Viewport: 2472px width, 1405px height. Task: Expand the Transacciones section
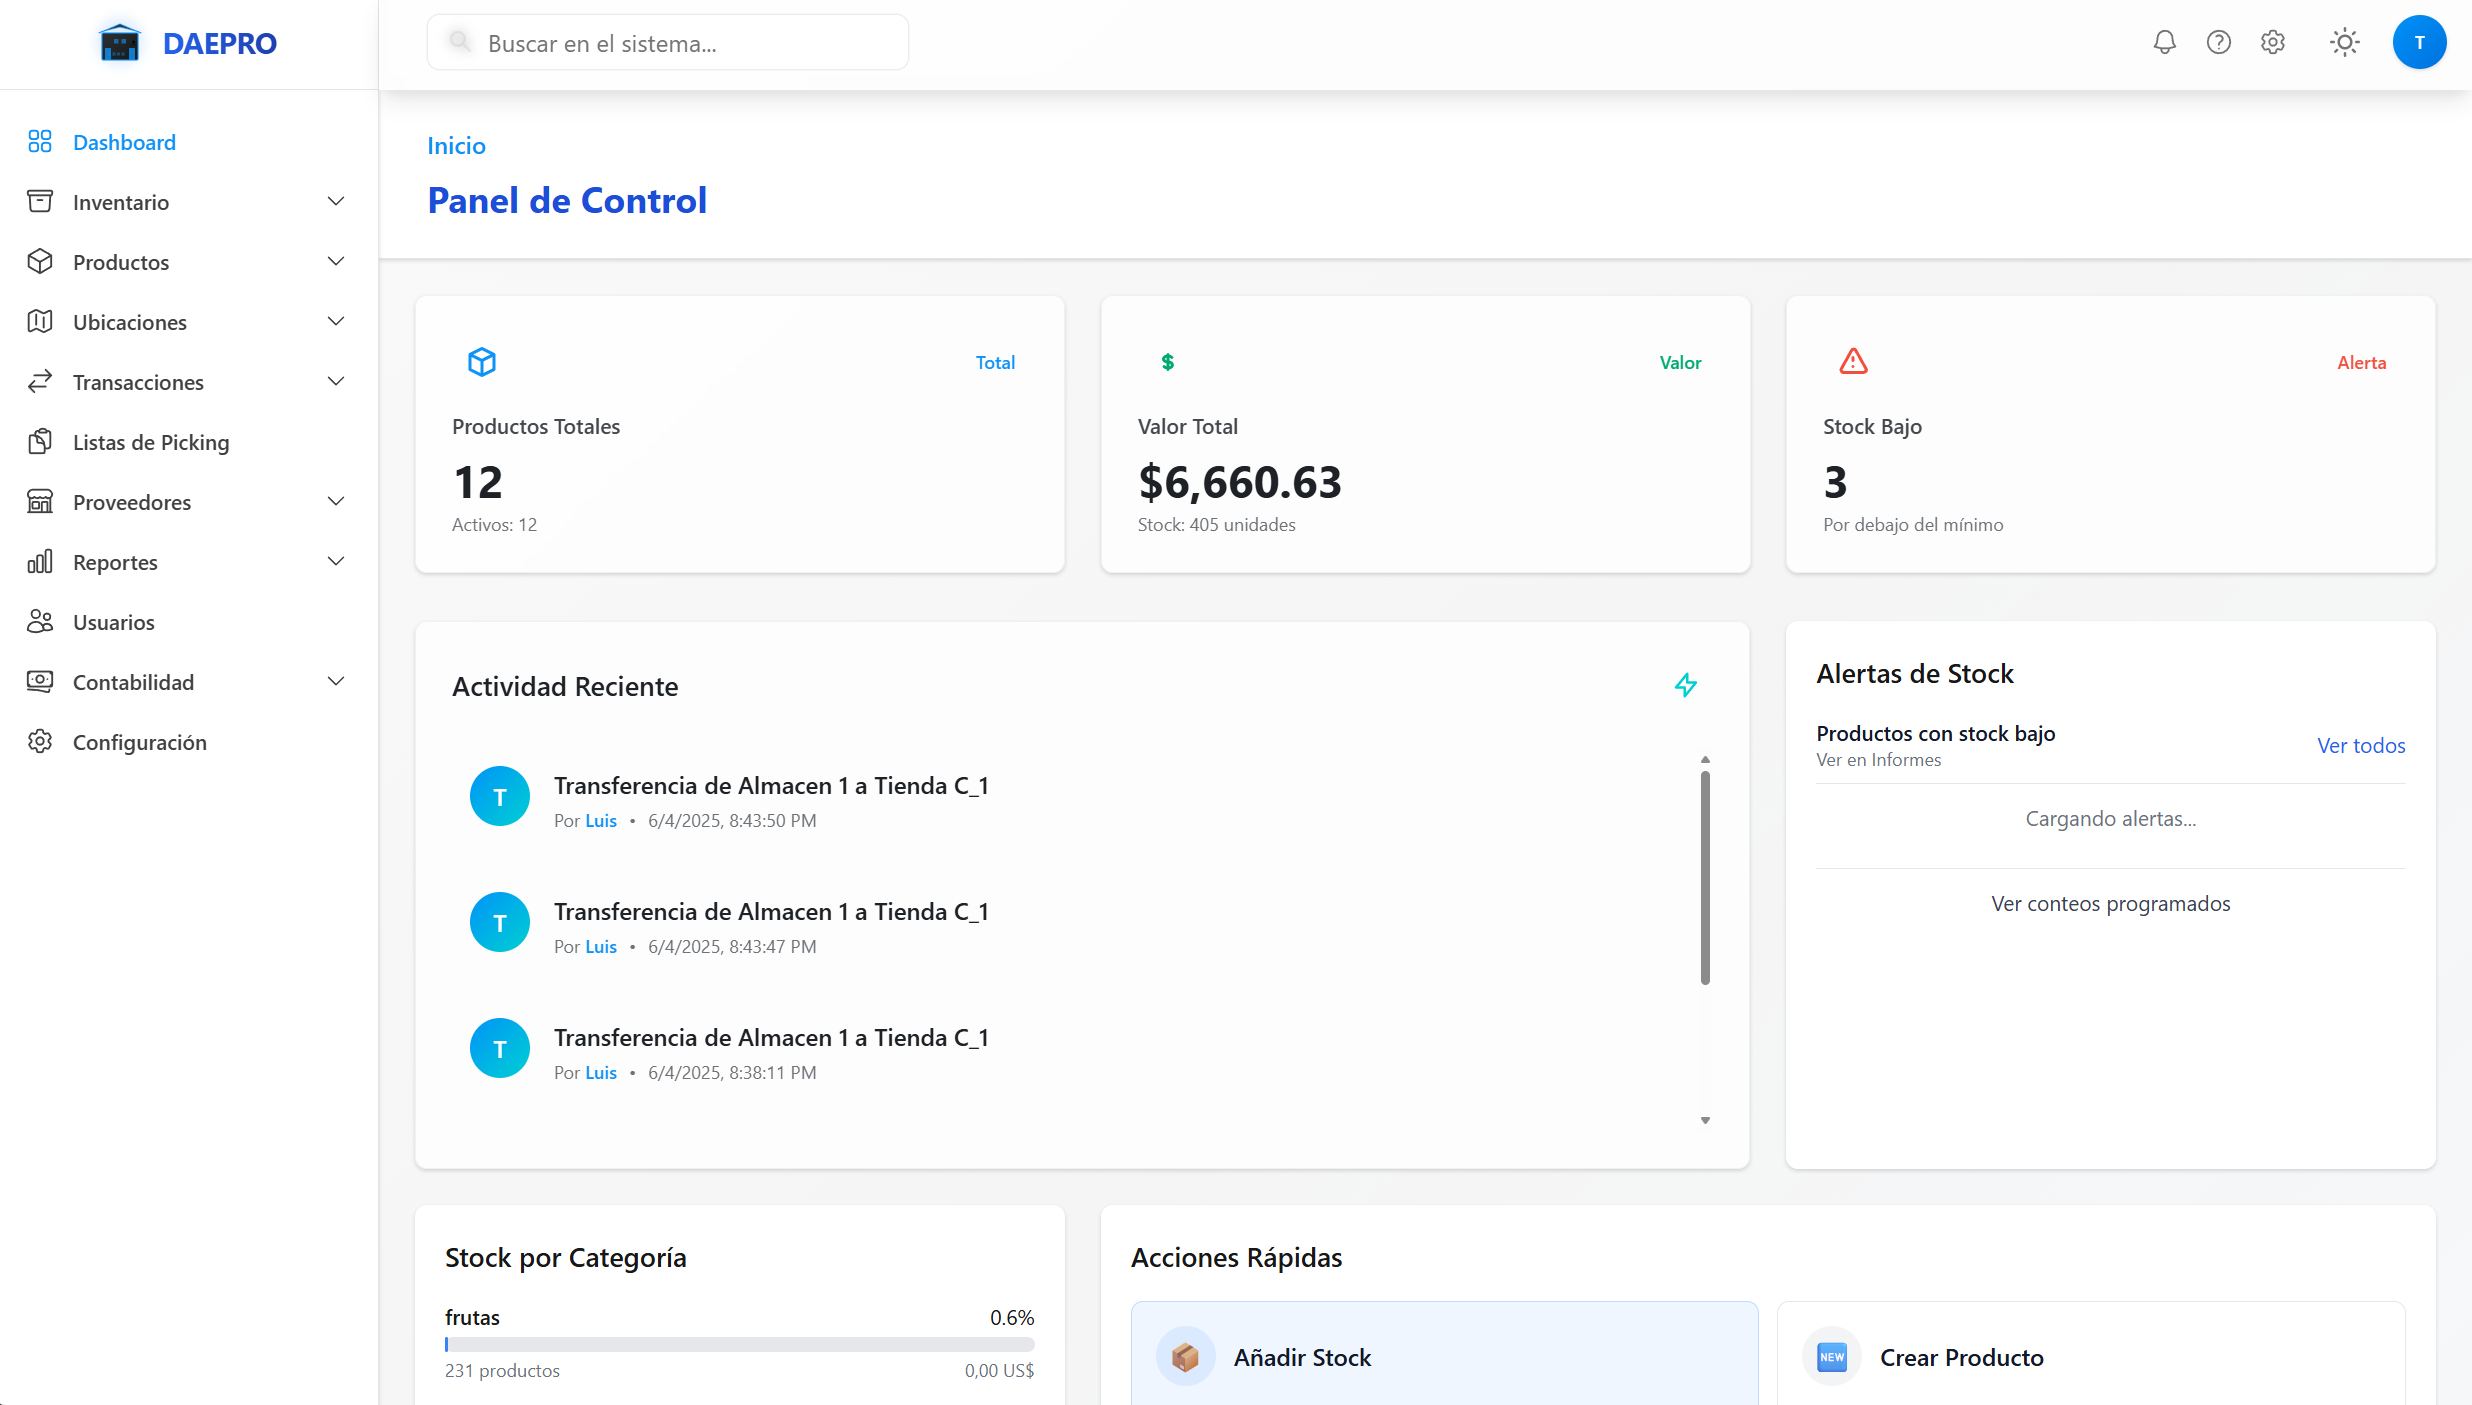(x=336, y=381)
